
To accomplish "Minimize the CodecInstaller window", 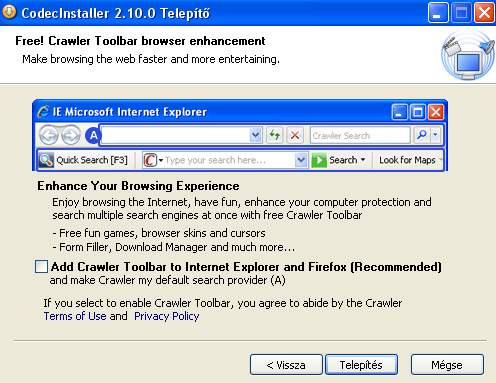I will [437, 12].
